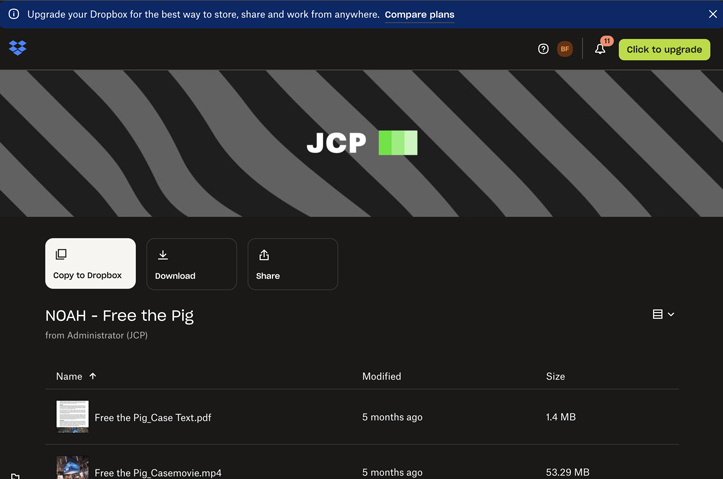Click the NOAH - Free the Pig title

pyautogui.click(x=119, y=316)
